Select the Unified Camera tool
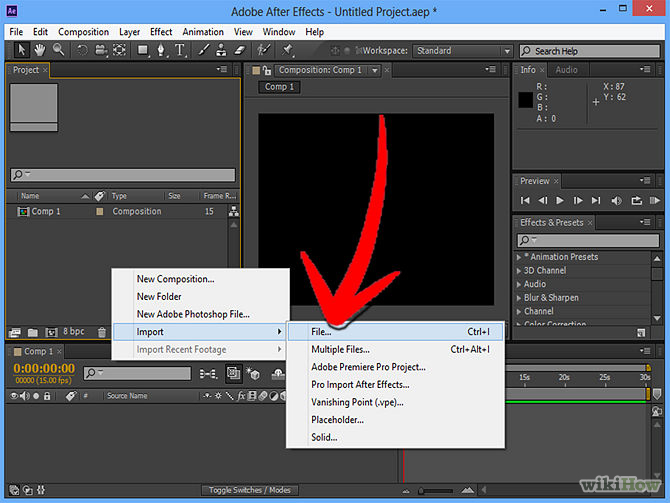The width and height of the screenshot is (670, 503). click(101, 50)
